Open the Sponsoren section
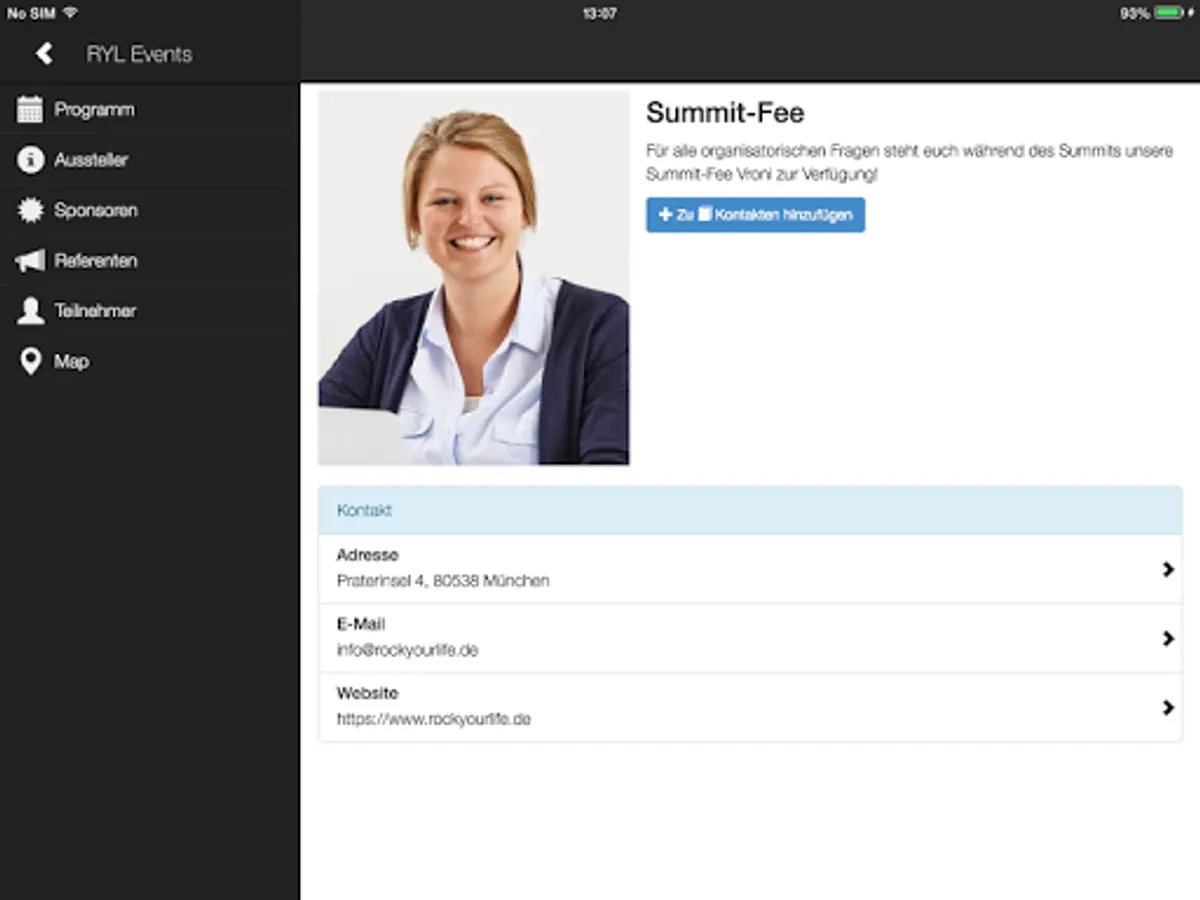This screenshot has height=900, width=1200. click(150, 210)
